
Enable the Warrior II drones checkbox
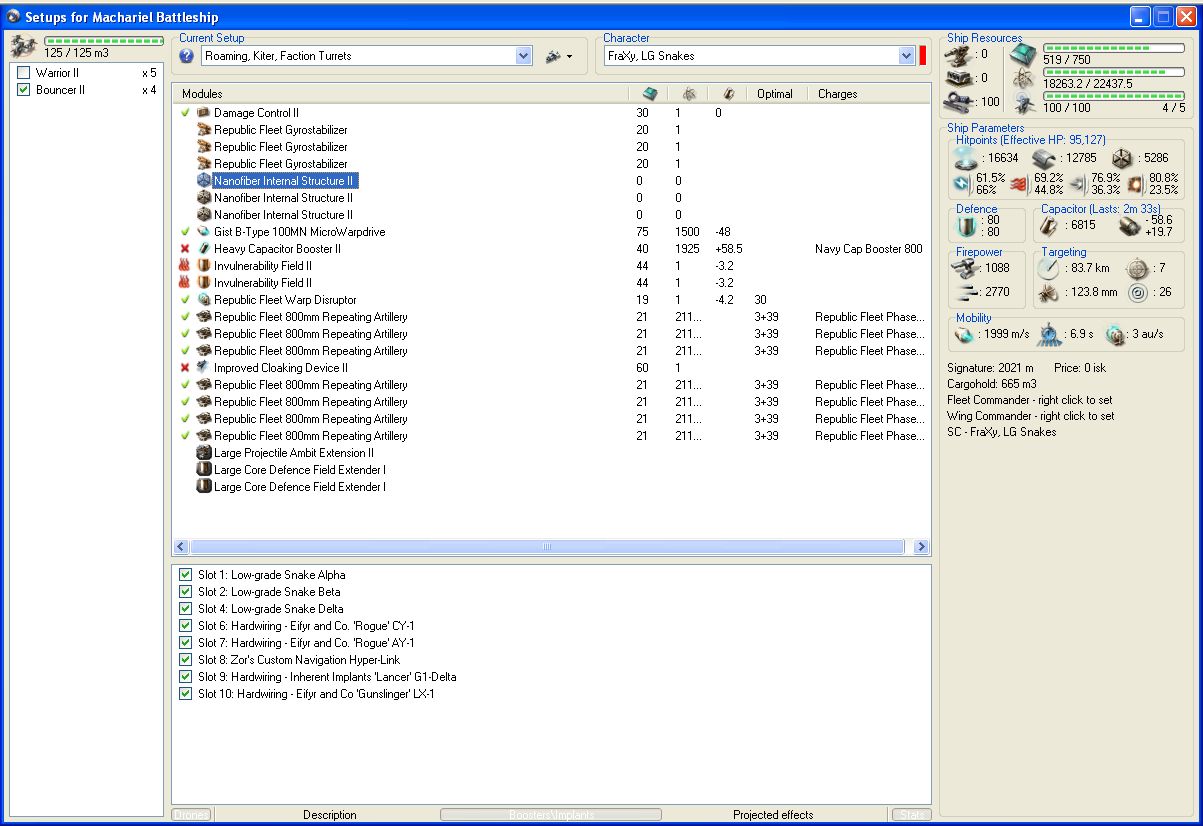24,73
